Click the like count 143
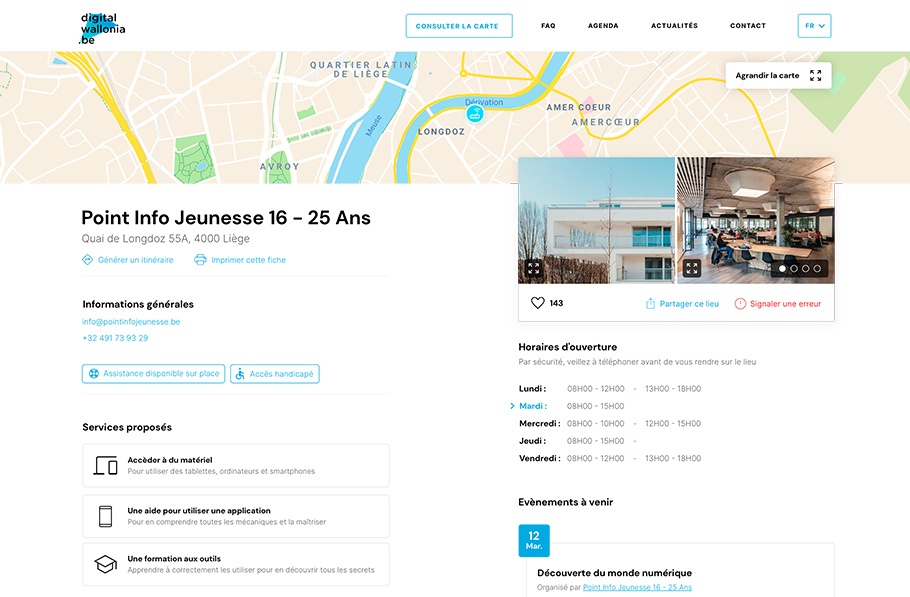 tap(556, 303)
